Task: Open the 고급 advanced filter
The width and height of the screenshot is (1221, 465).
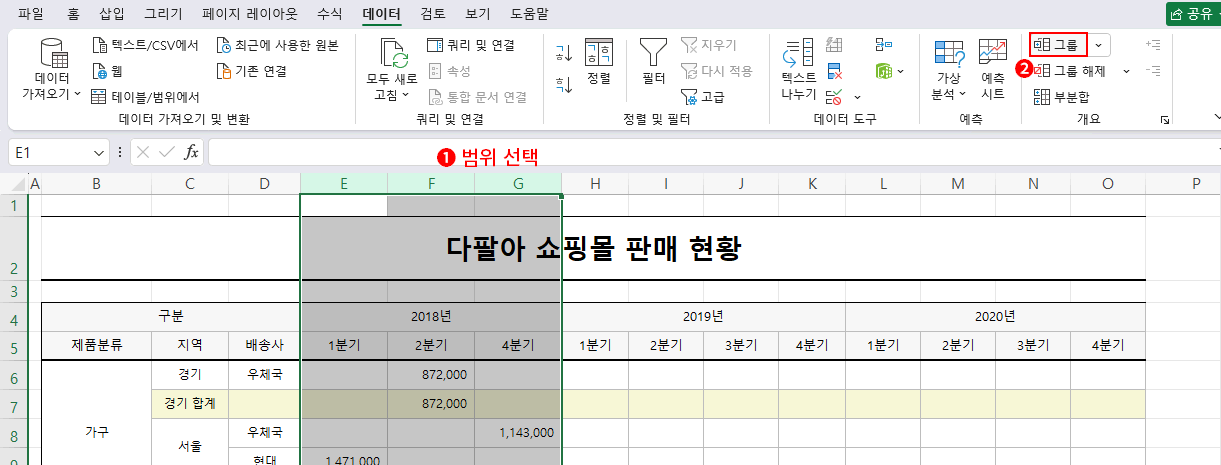Action: pyautogui.click(x=703, y=97)
